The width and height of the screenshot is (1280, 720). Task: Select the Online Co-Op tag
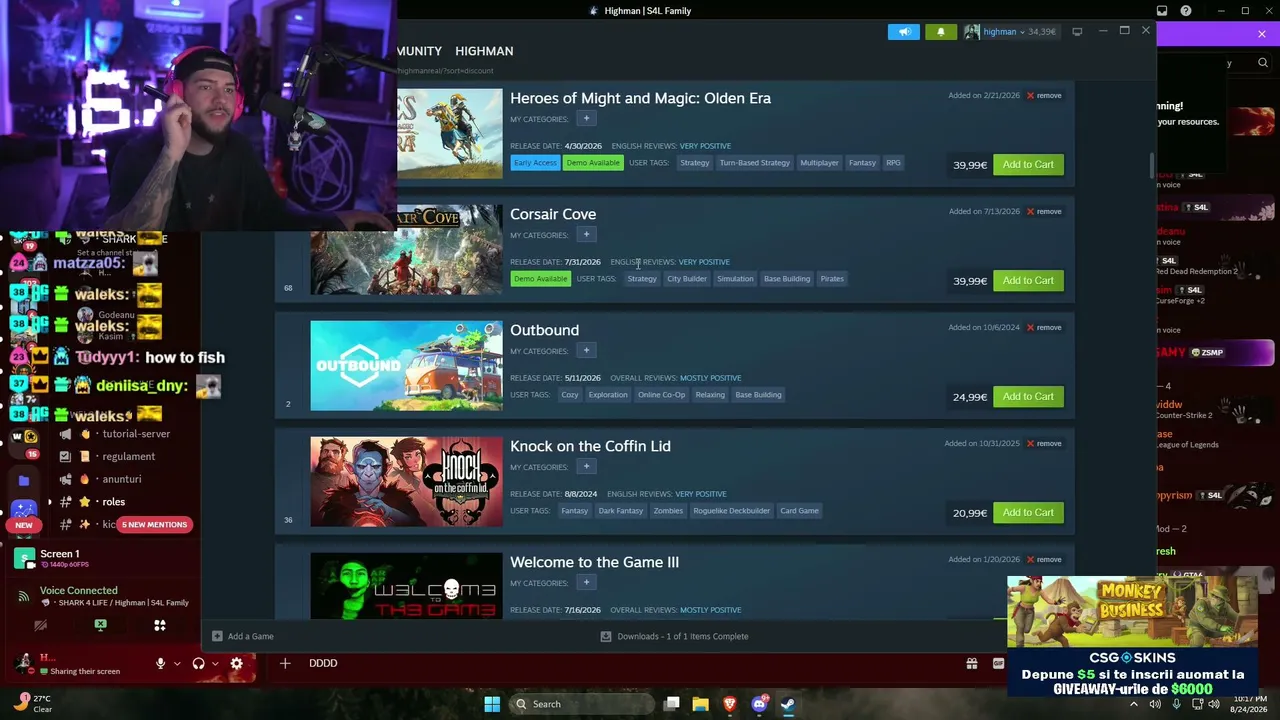click(661, 395)
